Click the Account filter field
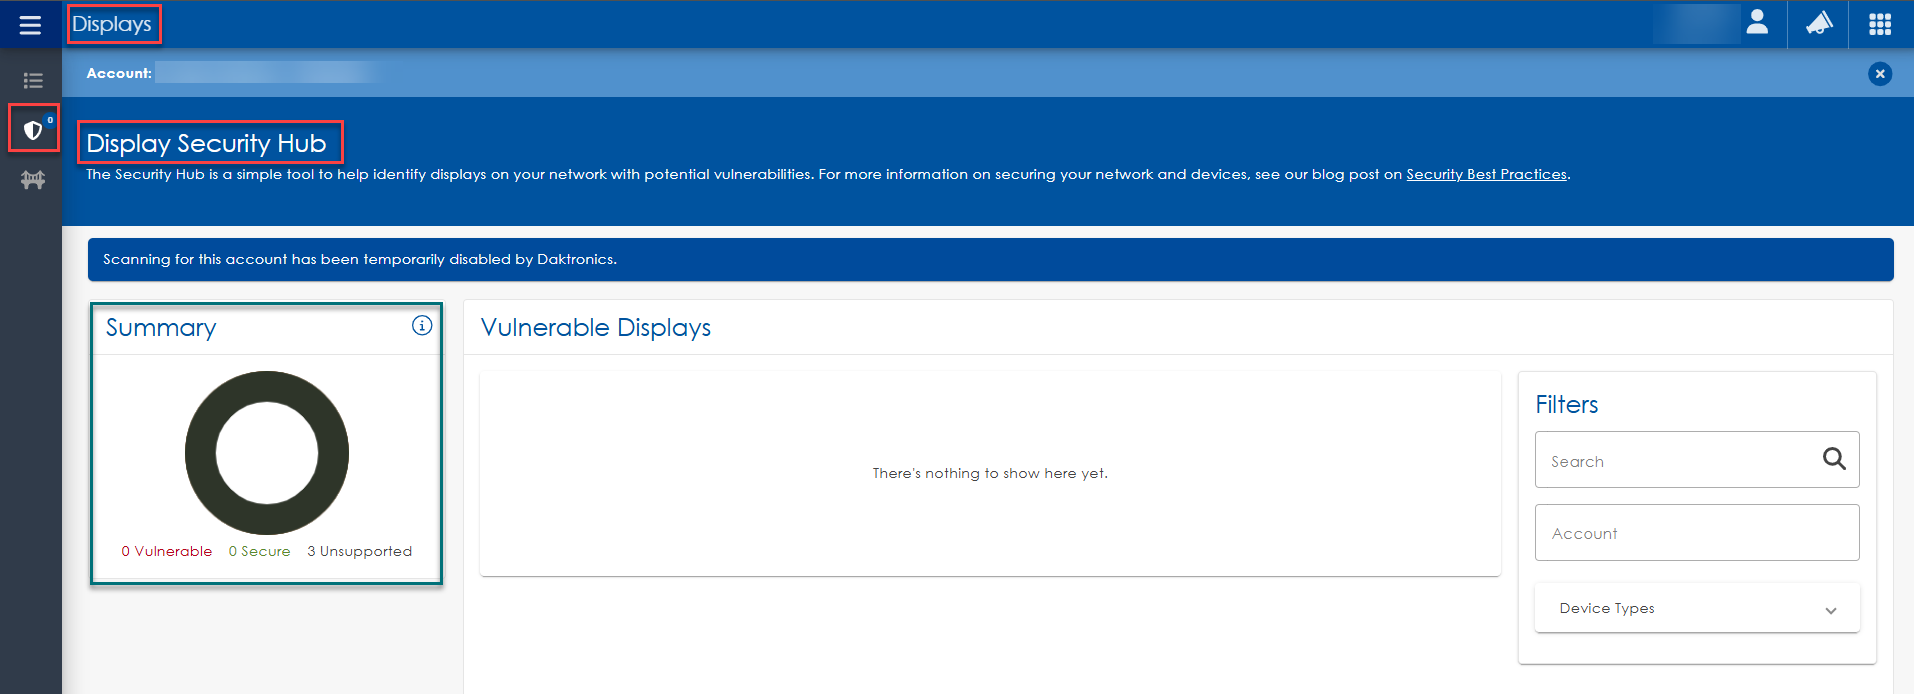Image resolution: width=1914 pixels, height=694 pixels. [x=1696, y=533]
